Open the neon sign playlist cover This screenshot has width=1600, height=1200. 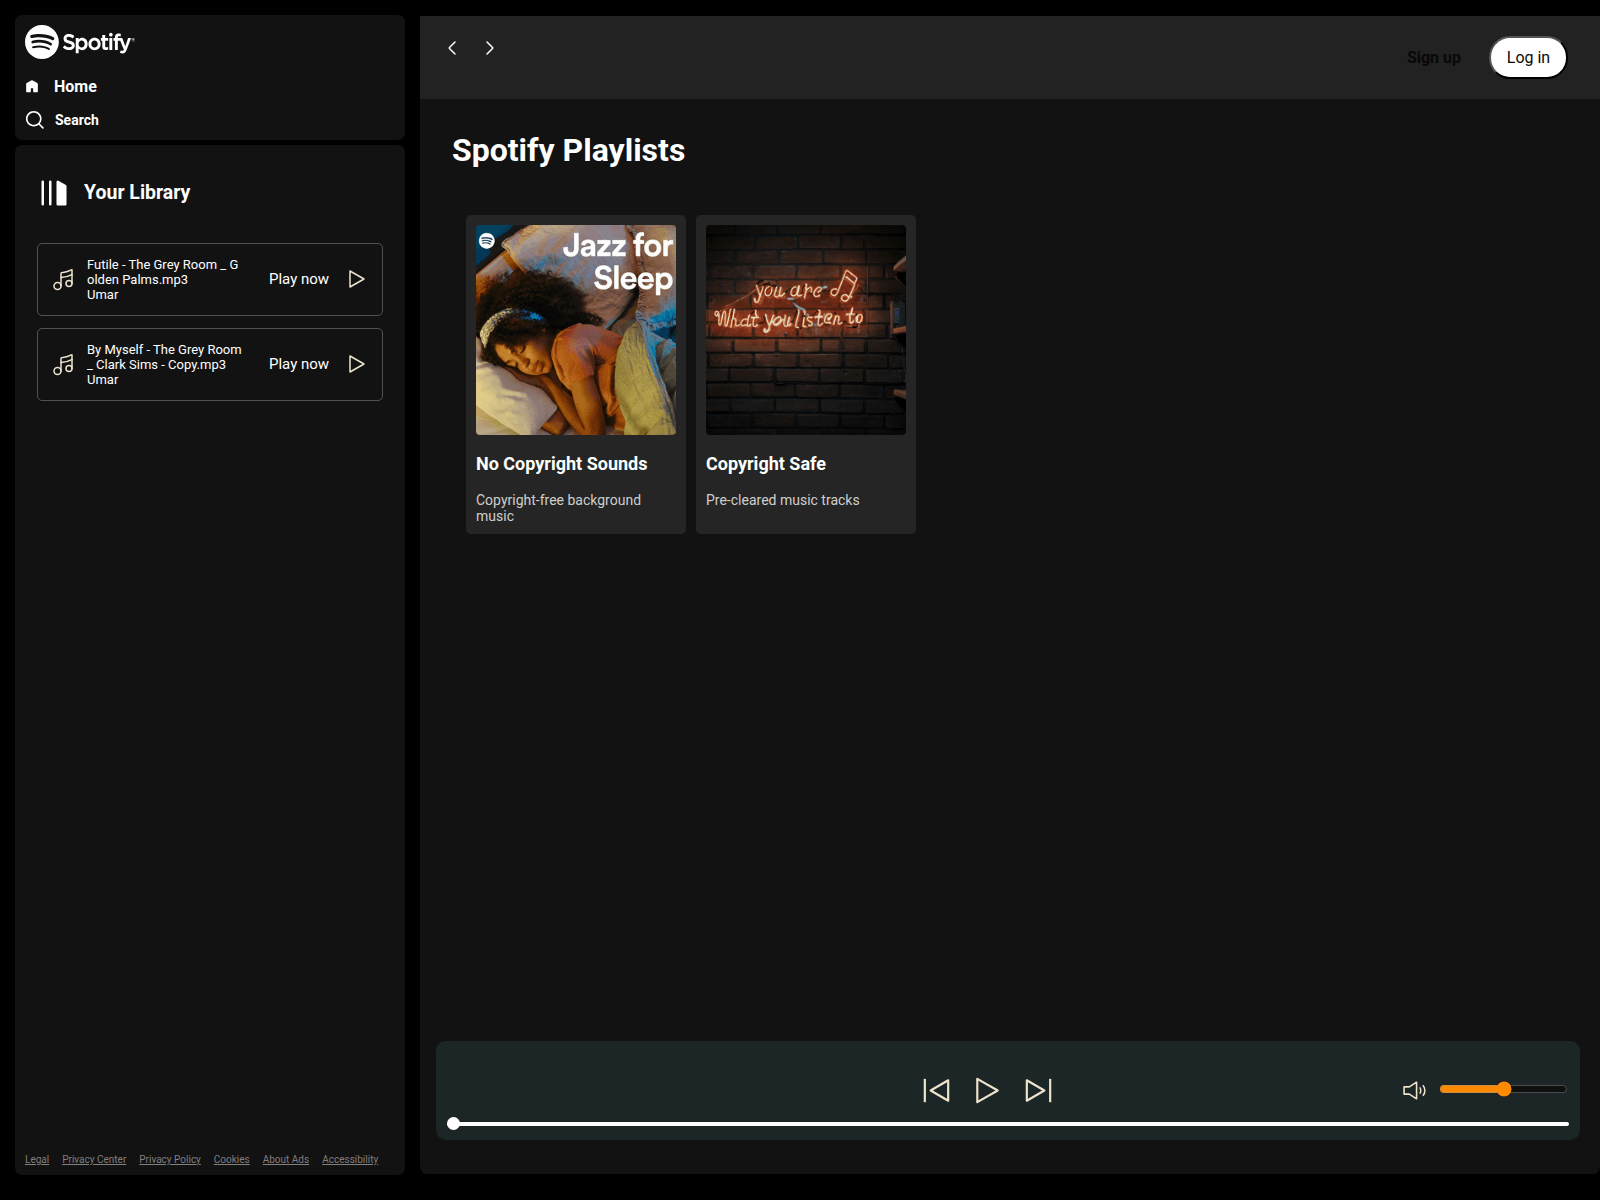coord(806,330)
